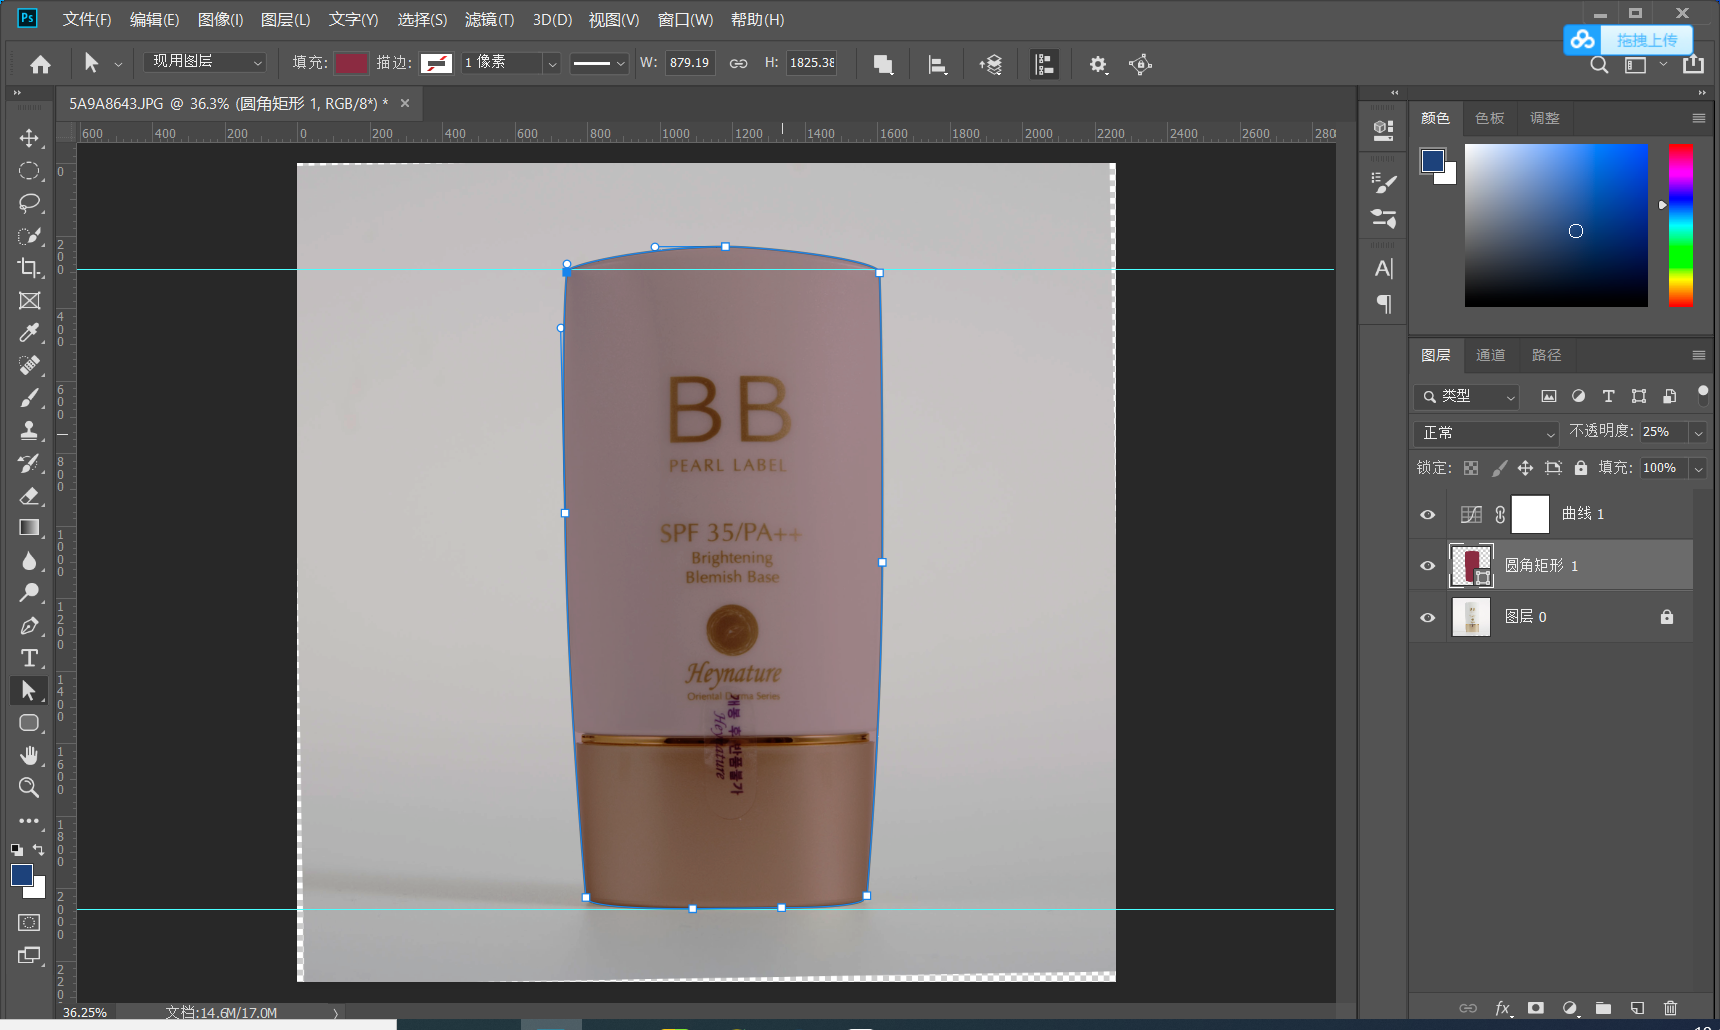Select the Blur tool
The width and height of the screenshot is (1720, 1030).
pyautogui.click(x=29, y=561)
